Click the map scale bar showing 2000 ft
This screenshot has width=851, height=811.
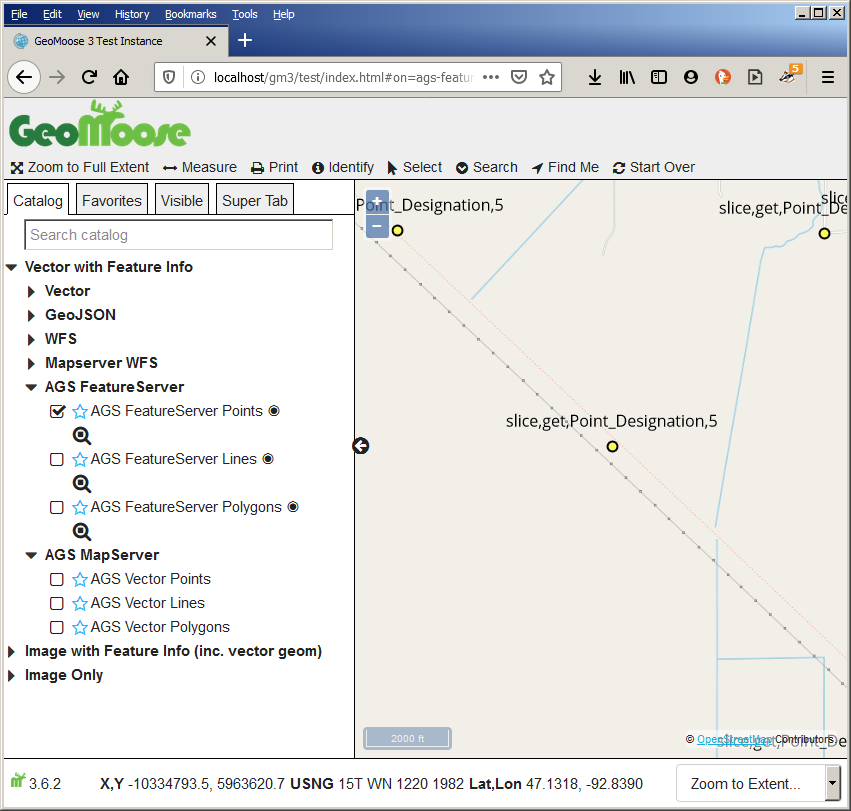coord(407,738)
